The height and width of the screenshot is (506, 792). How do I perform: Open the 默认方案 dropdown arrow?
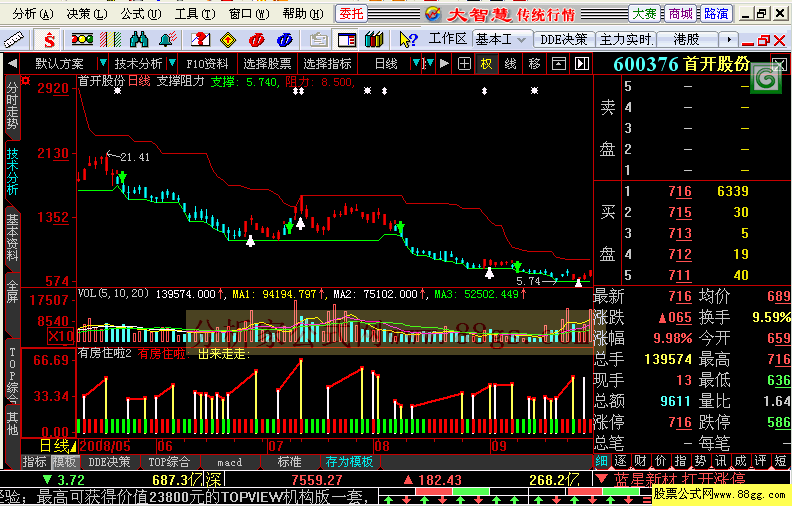(x=103, y=64)
